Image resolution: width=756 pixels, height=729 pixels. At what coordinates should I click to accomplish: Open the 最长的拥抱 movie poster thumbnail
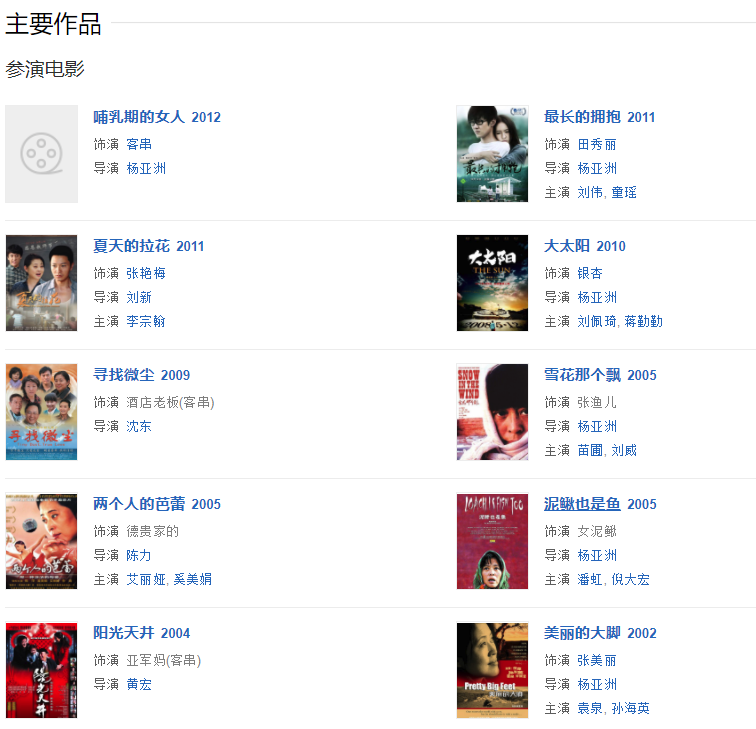[x=492, y=154]
